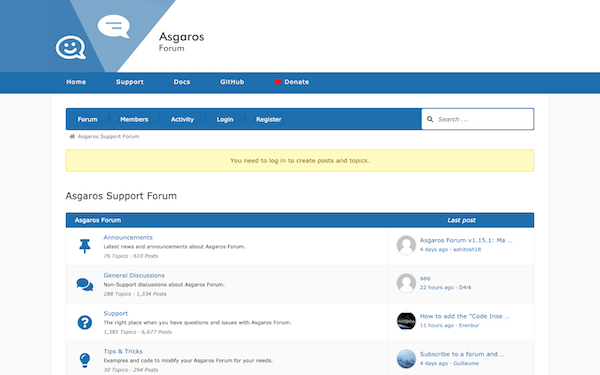Click the Asgaros Support Forum breadcrumb link
The width and height of the screenshot is (600, 375).
pos(109,137)
